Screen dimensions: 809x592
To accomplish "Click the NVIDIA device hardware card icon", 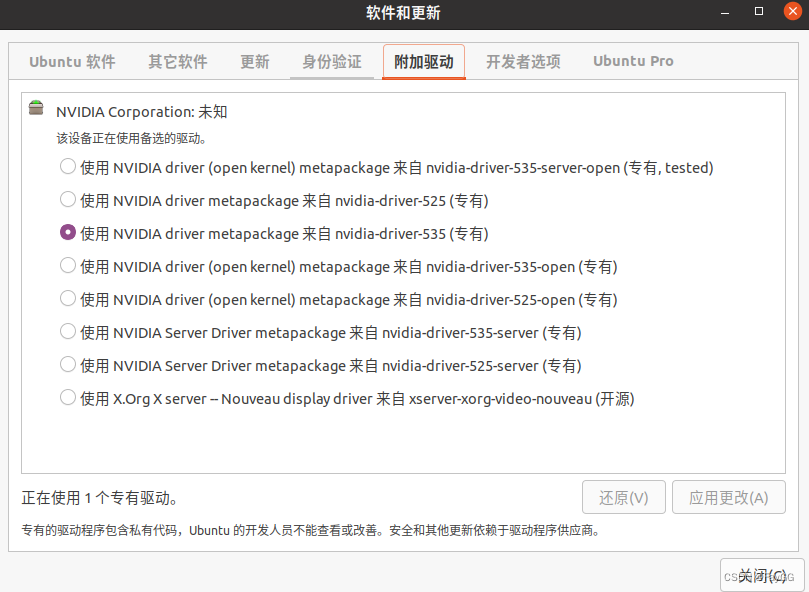I will point(36,108).
